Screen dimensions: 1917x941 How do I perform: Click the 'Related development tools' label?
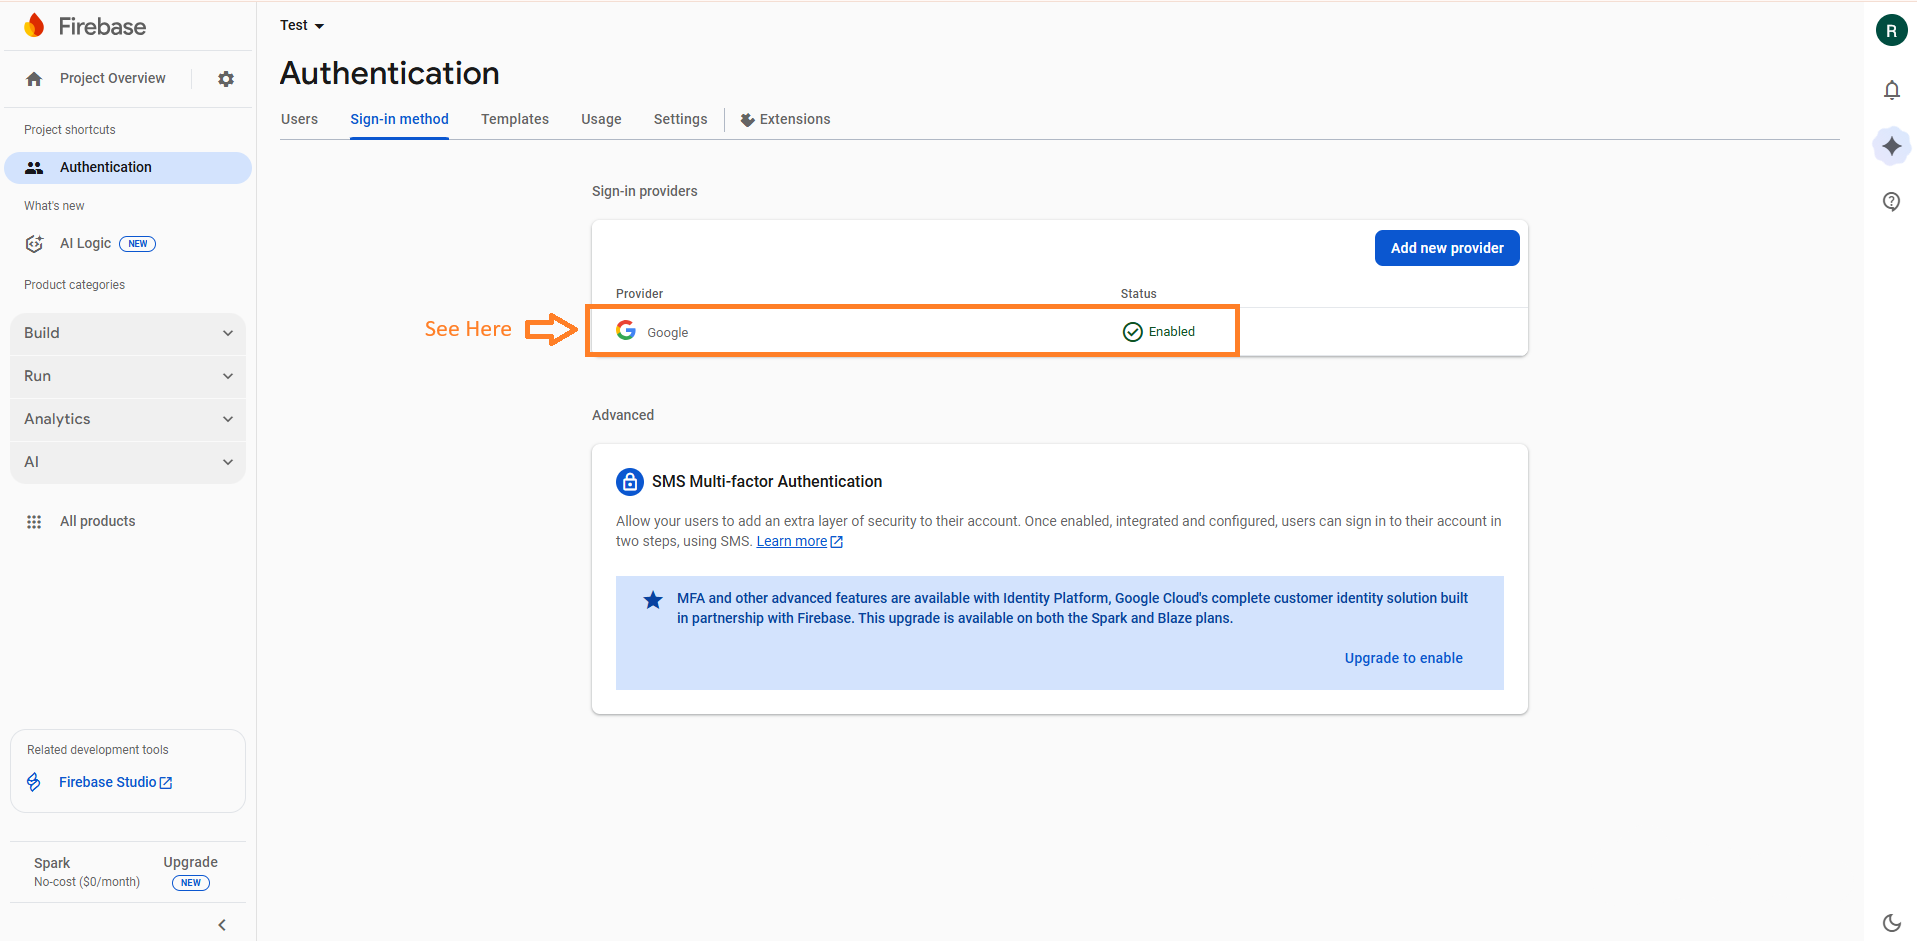click(x=98, y=750)
